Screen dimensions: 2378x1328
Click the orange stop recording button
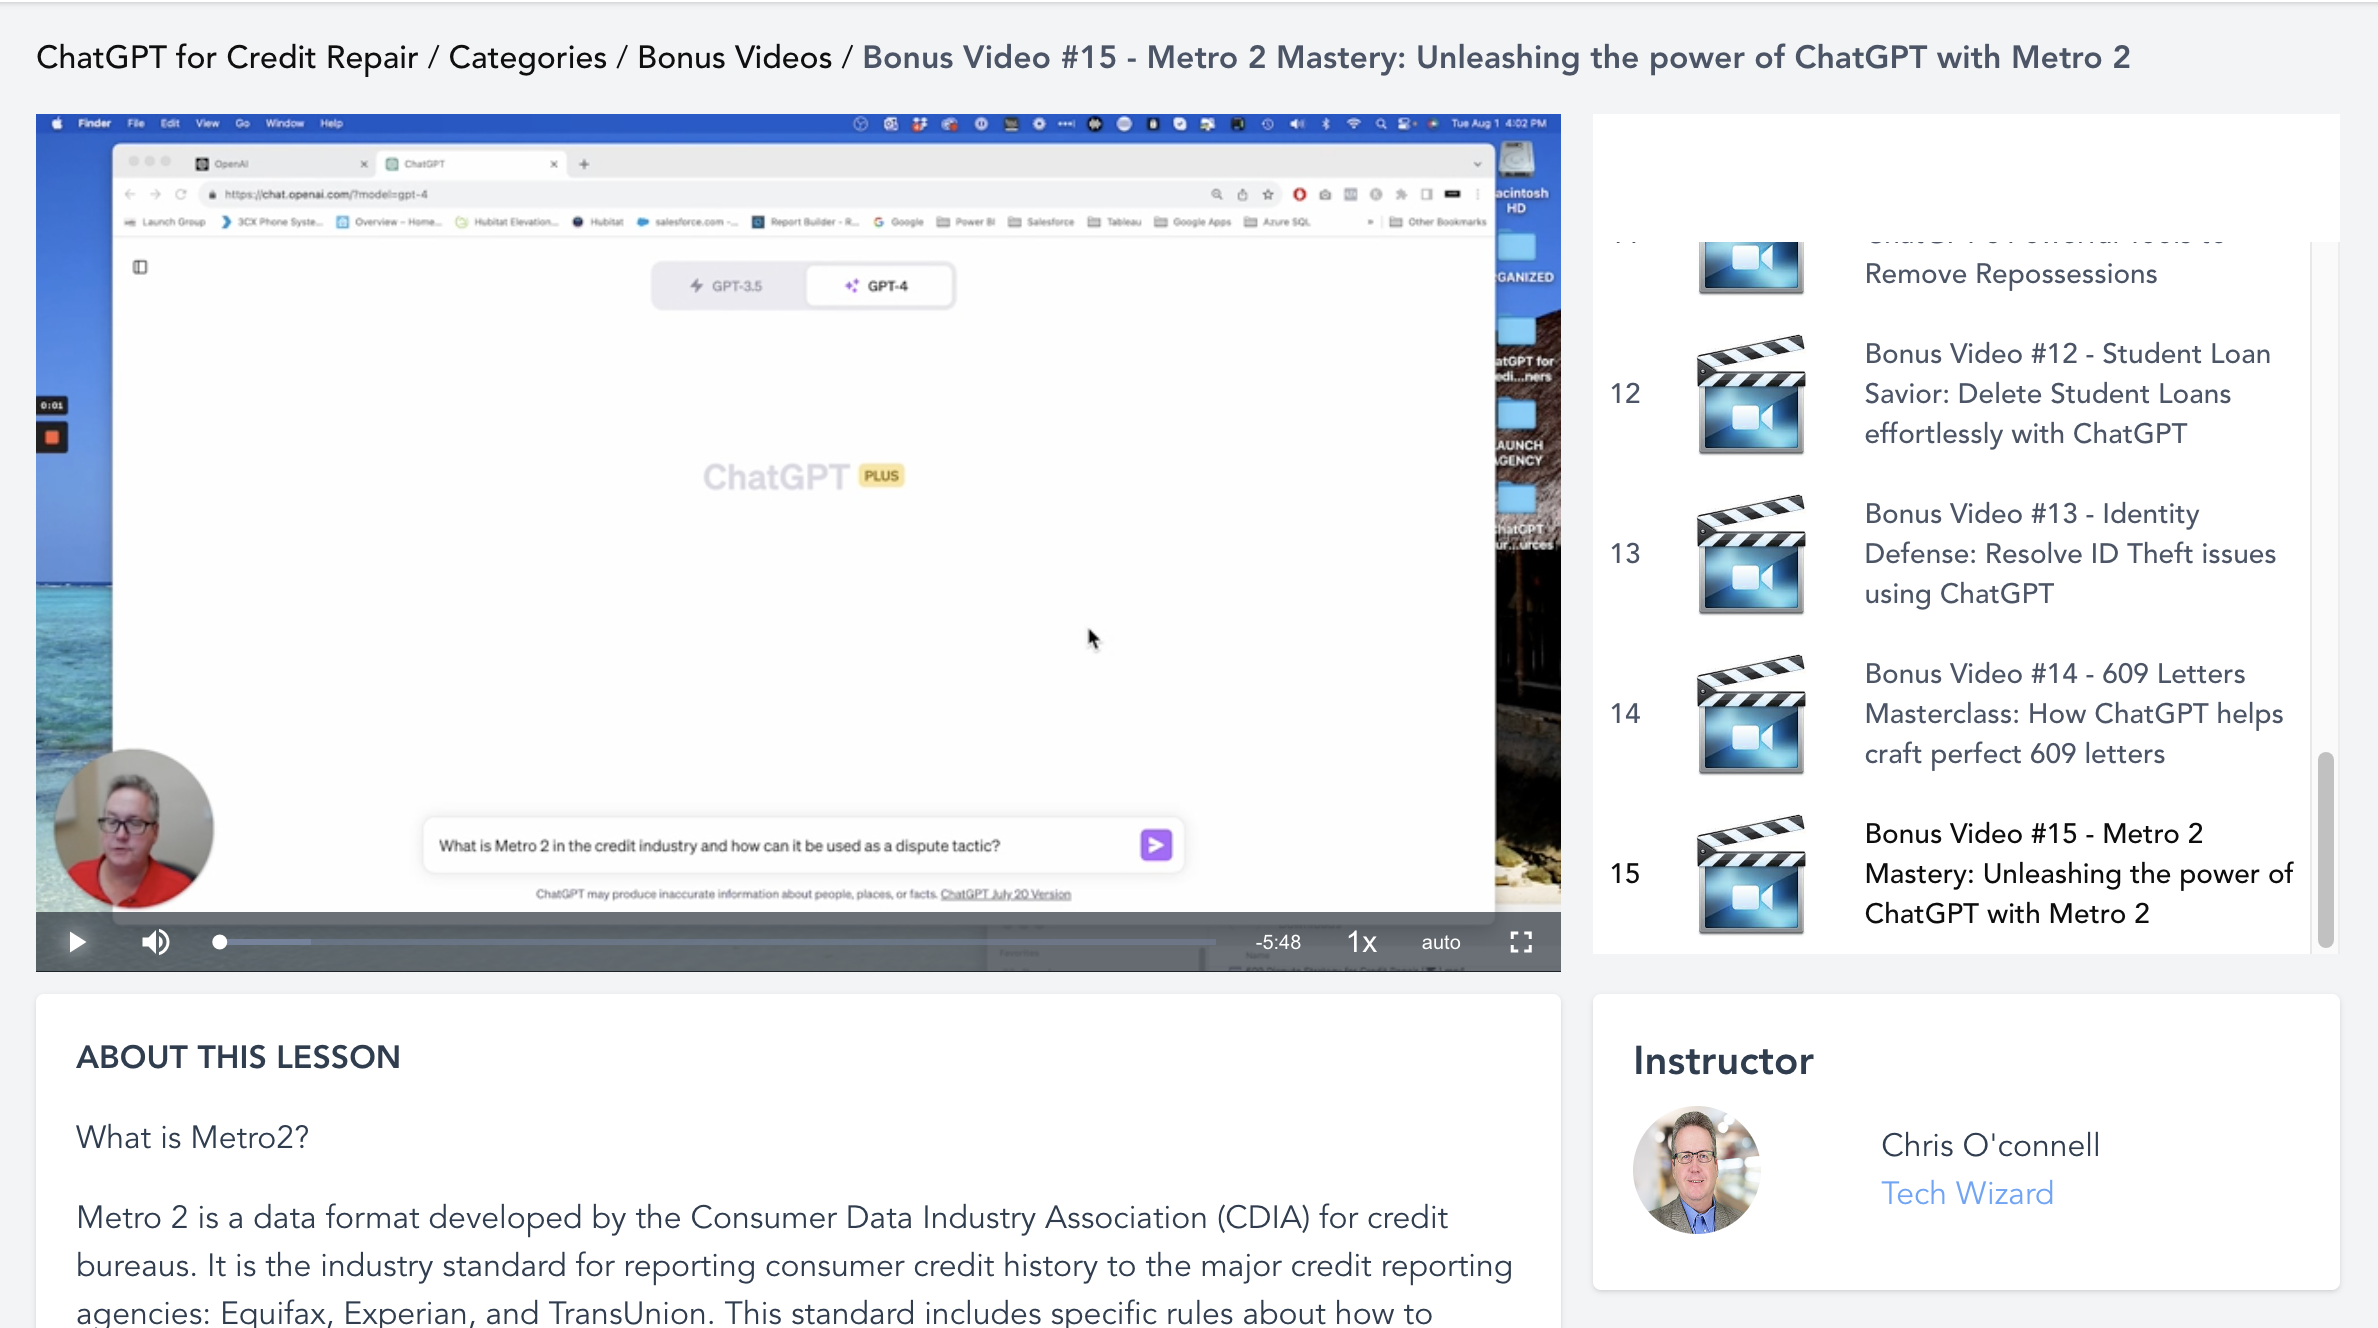[52, 437]
